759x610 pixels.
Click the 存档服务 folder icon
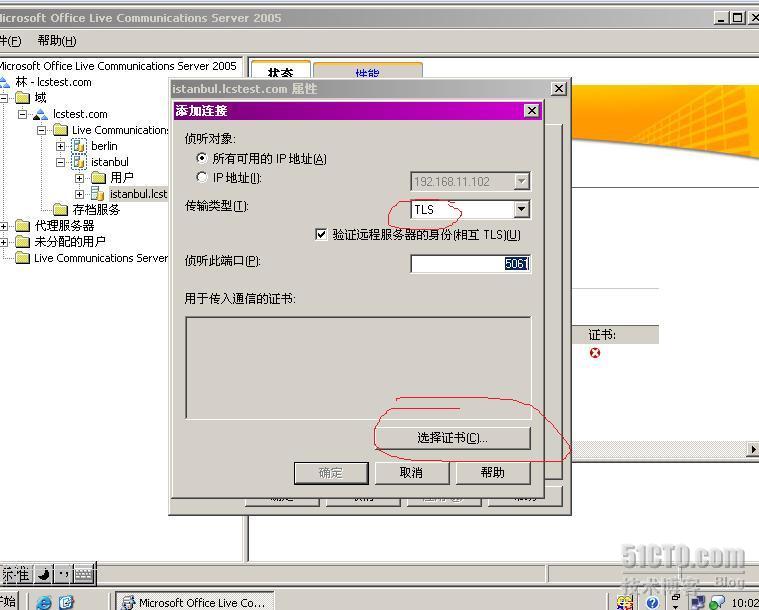tap(60, 210)
